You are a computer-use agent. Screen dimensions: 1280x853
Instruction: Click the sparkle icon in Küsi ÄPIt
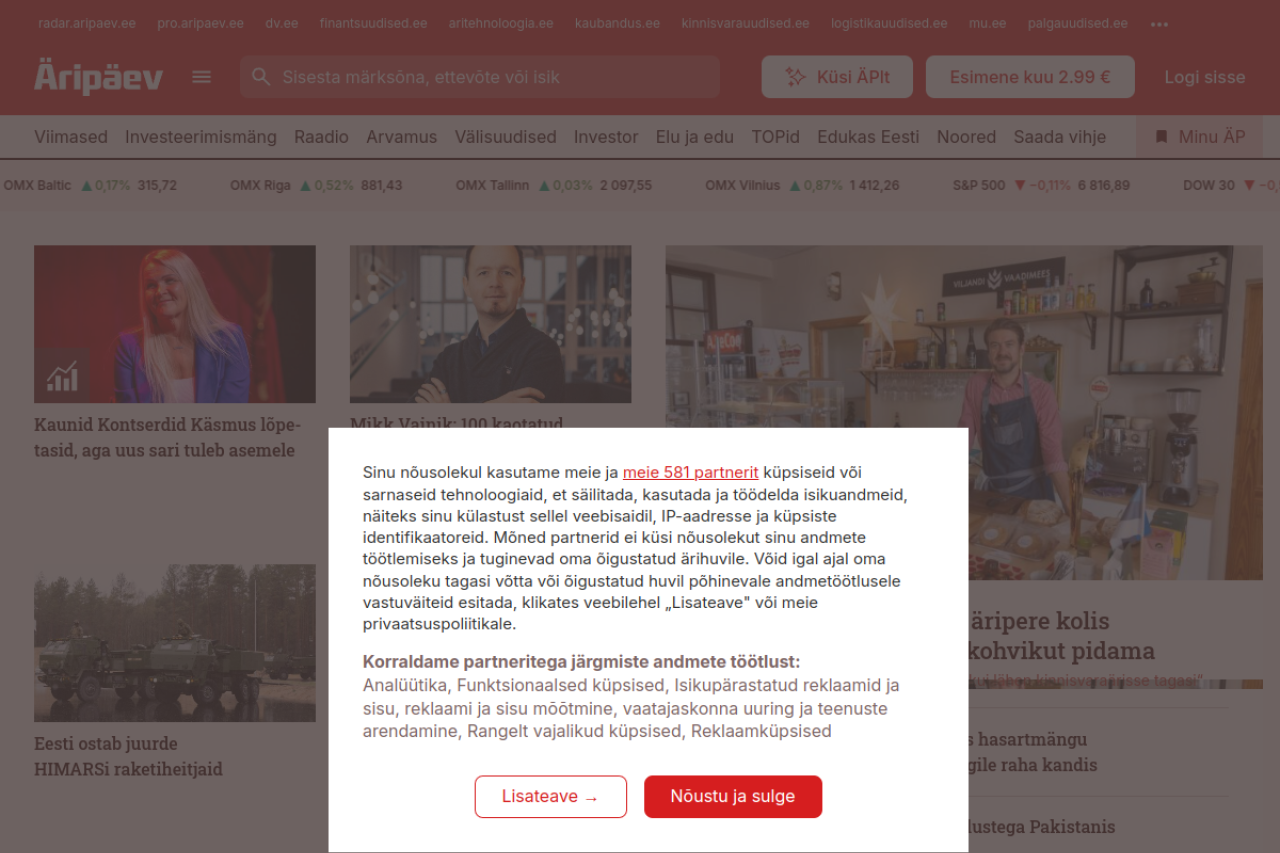pyautogui.click(x=795, y=77)
